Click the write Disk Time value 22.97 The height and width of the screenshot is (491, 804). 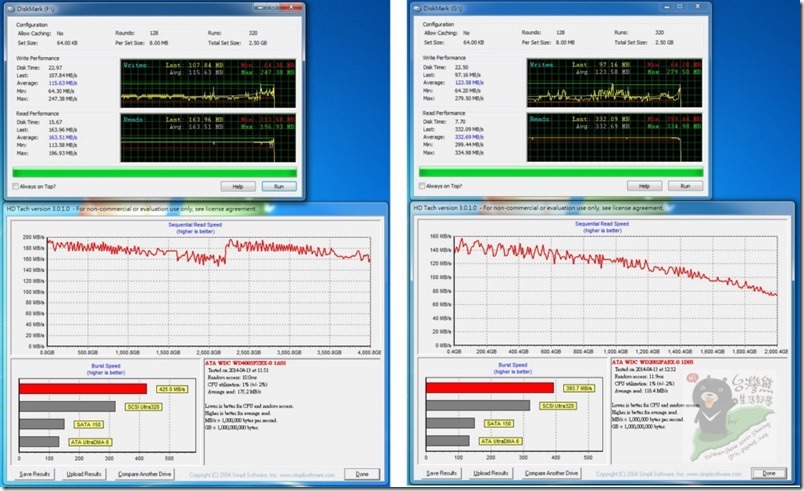55,68
